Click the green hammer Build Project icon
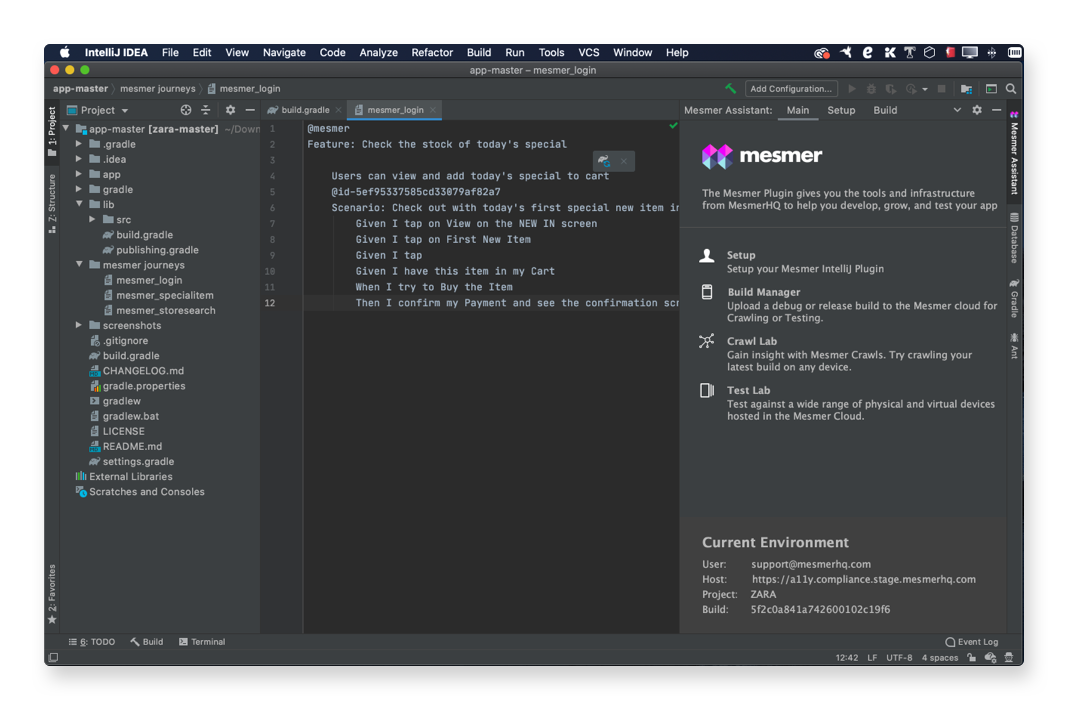1068x710 pixels. pyautogui.click(x=730, y=89)
